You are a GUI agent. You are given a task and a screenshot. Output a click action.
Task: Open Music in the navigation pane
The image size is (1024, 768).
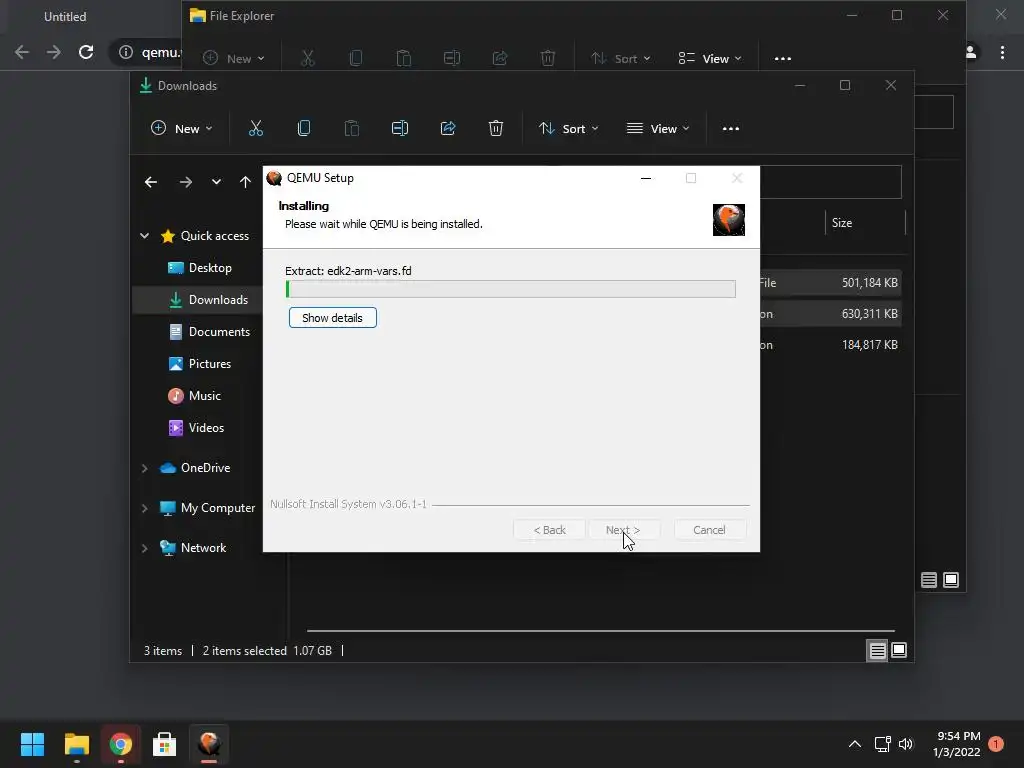(x=195, y=396)
